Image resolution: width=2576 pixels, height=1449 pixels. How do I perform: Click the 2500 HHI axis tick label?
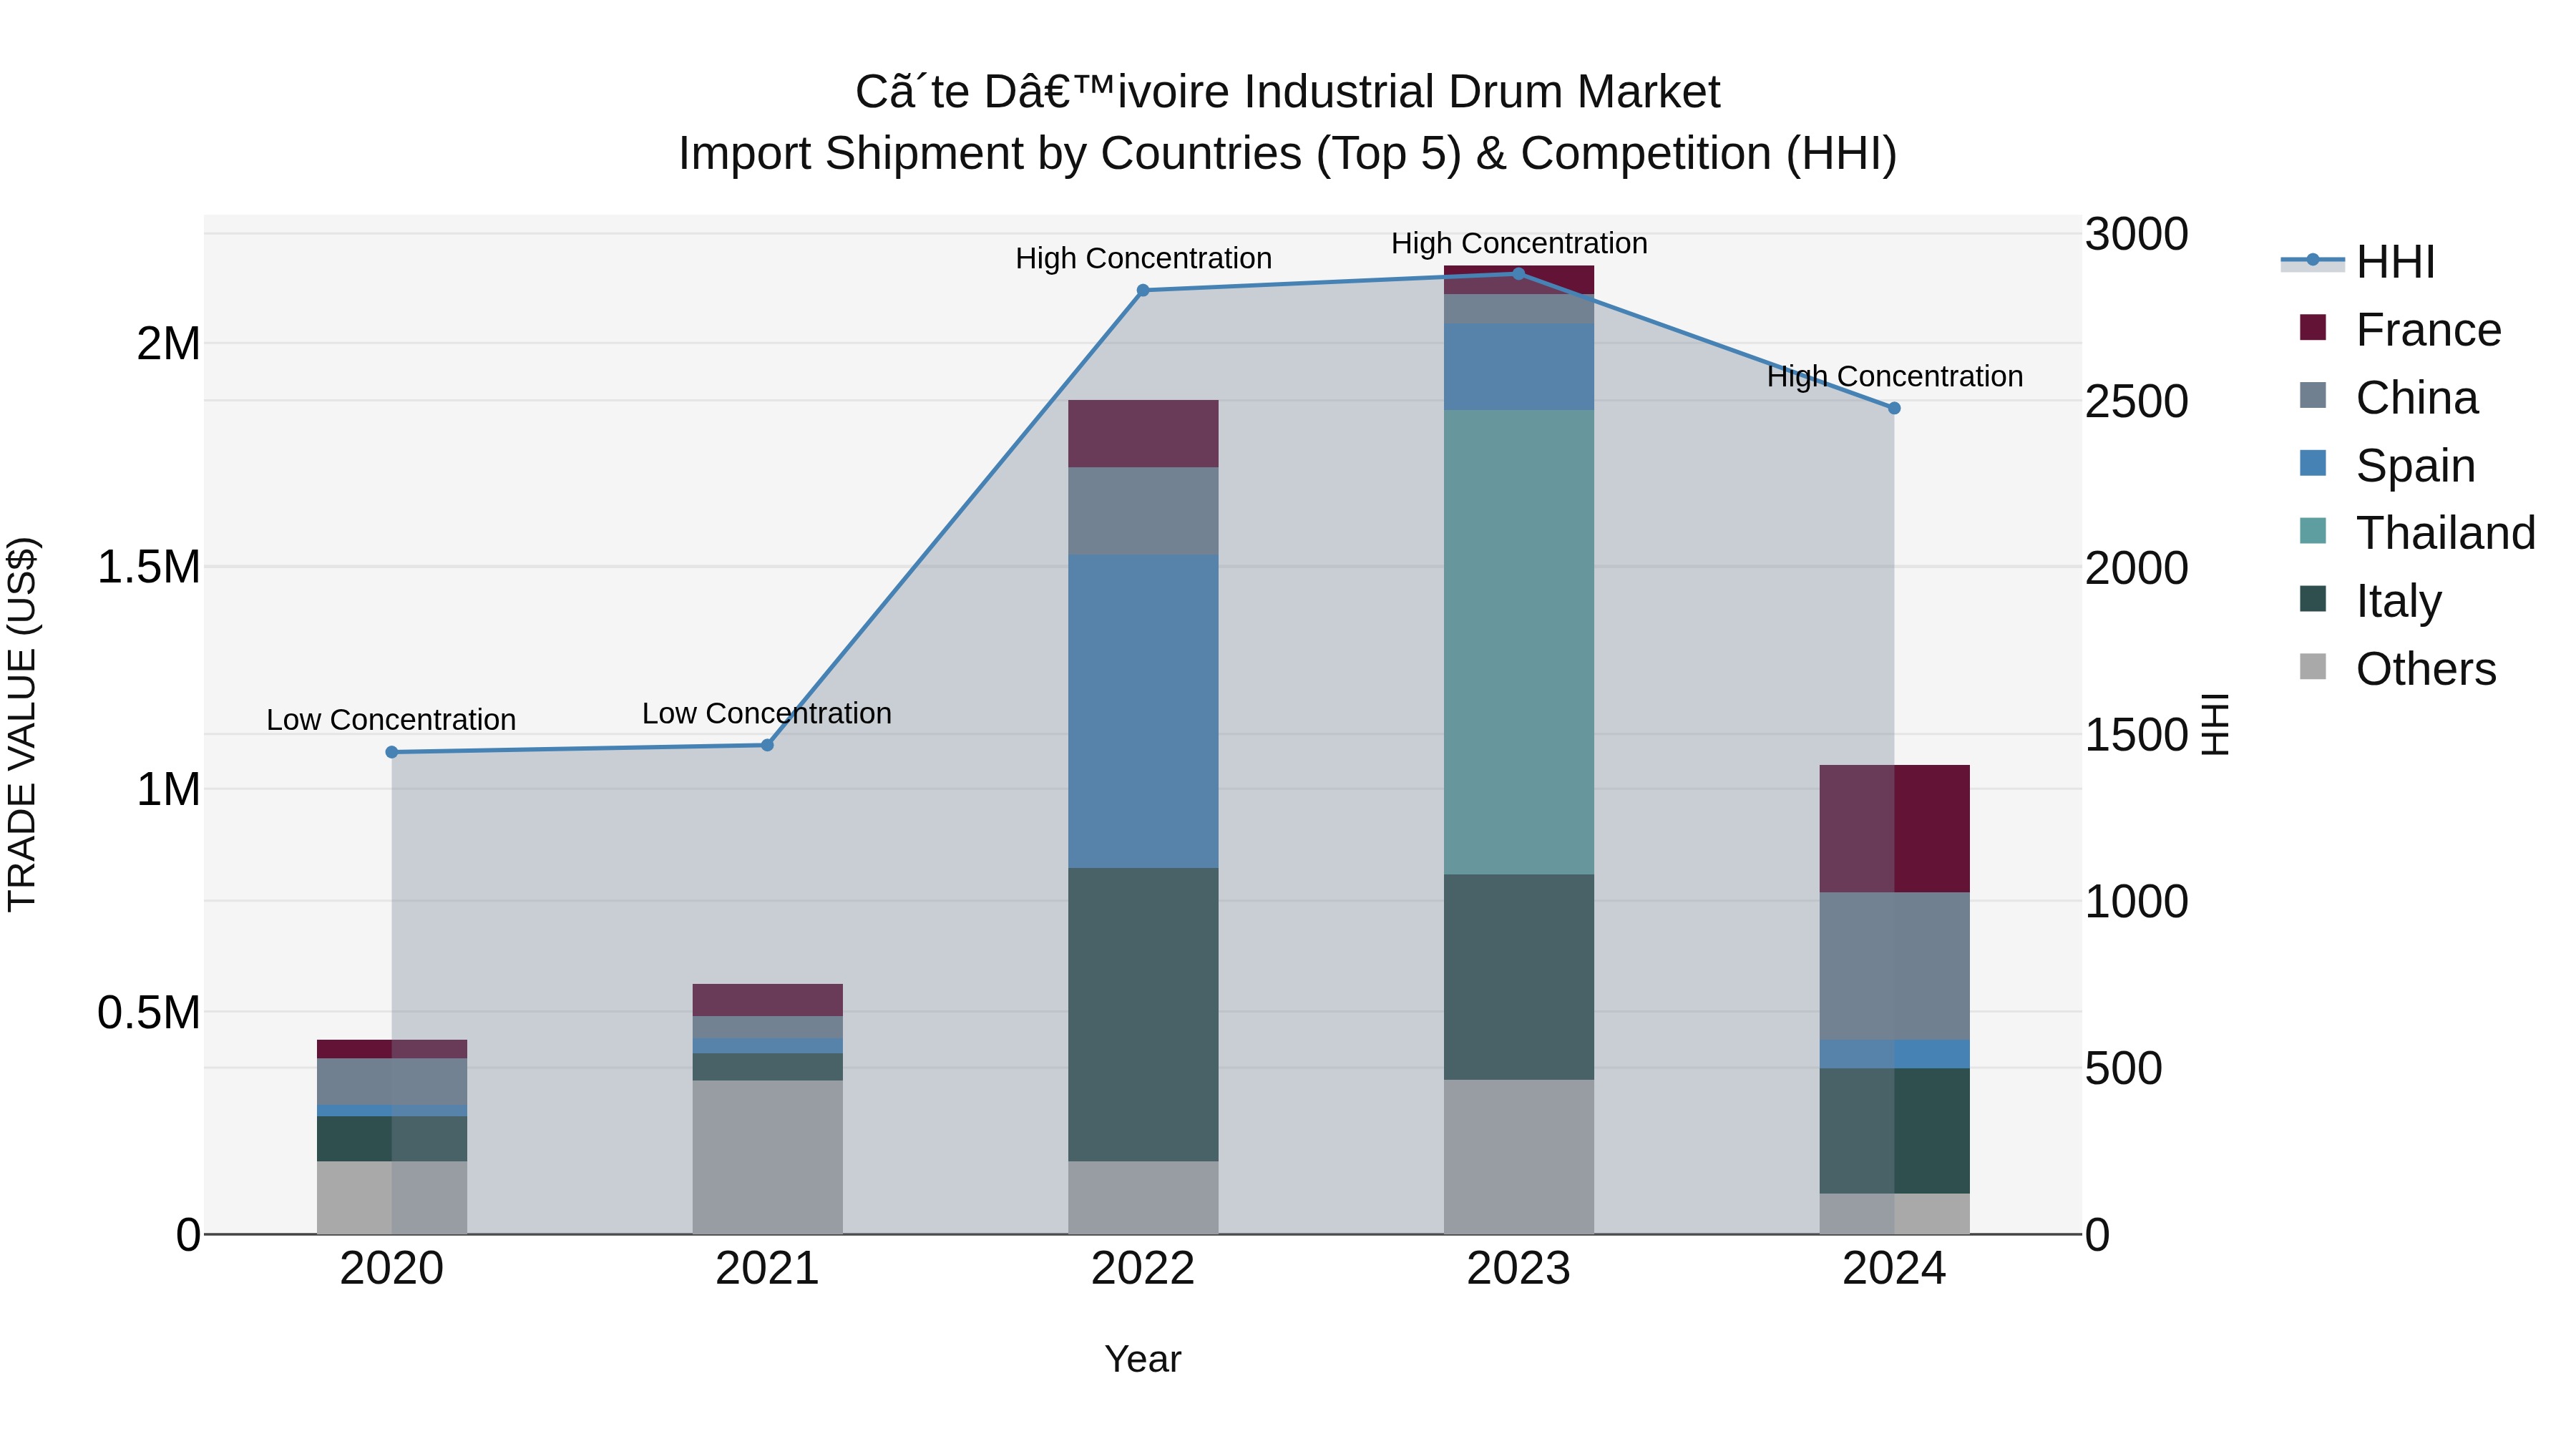(2137, 401)
